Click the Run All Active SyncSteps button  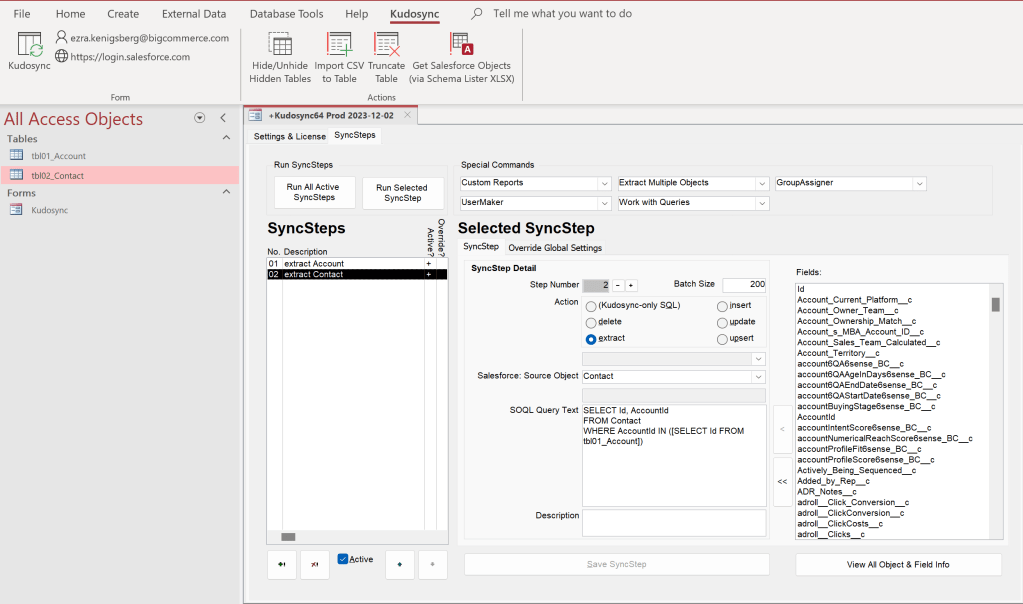click(x=313, y=192)
